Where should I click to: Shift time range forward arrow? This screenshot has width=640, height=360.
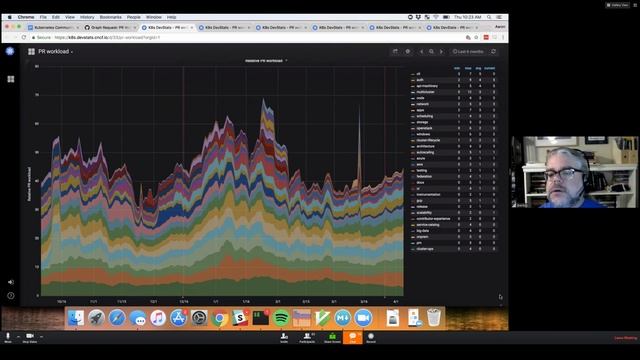pos(441,51)
